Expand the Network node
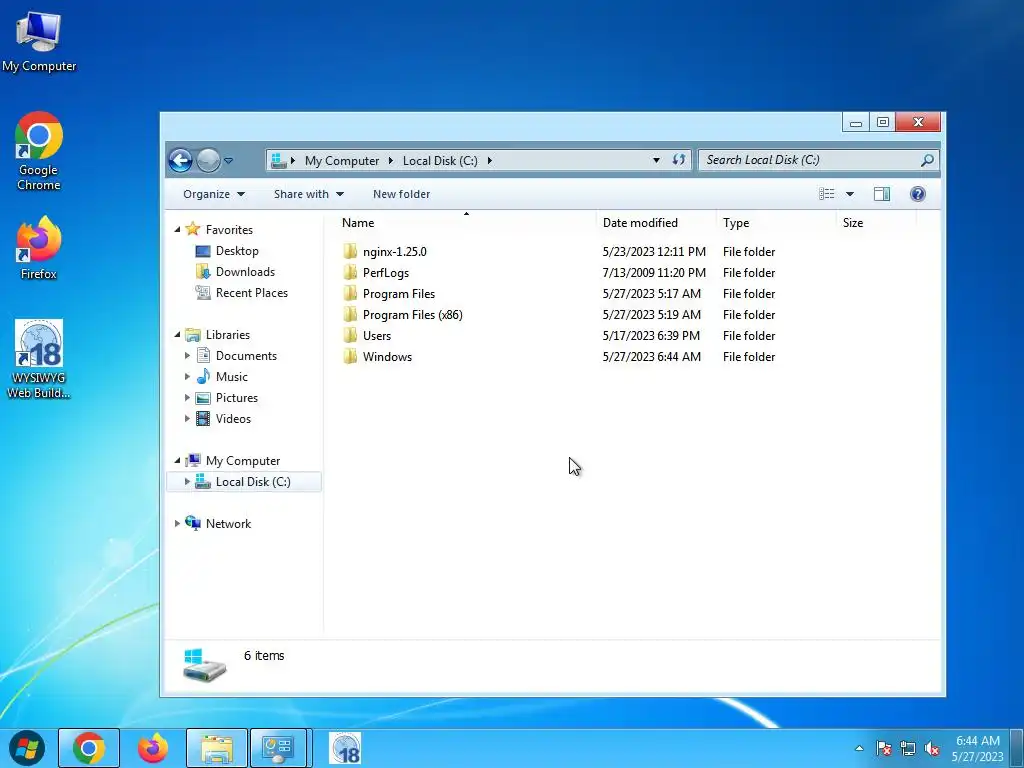This screenshot has width=1024, height=768. [x=177, y=524]
